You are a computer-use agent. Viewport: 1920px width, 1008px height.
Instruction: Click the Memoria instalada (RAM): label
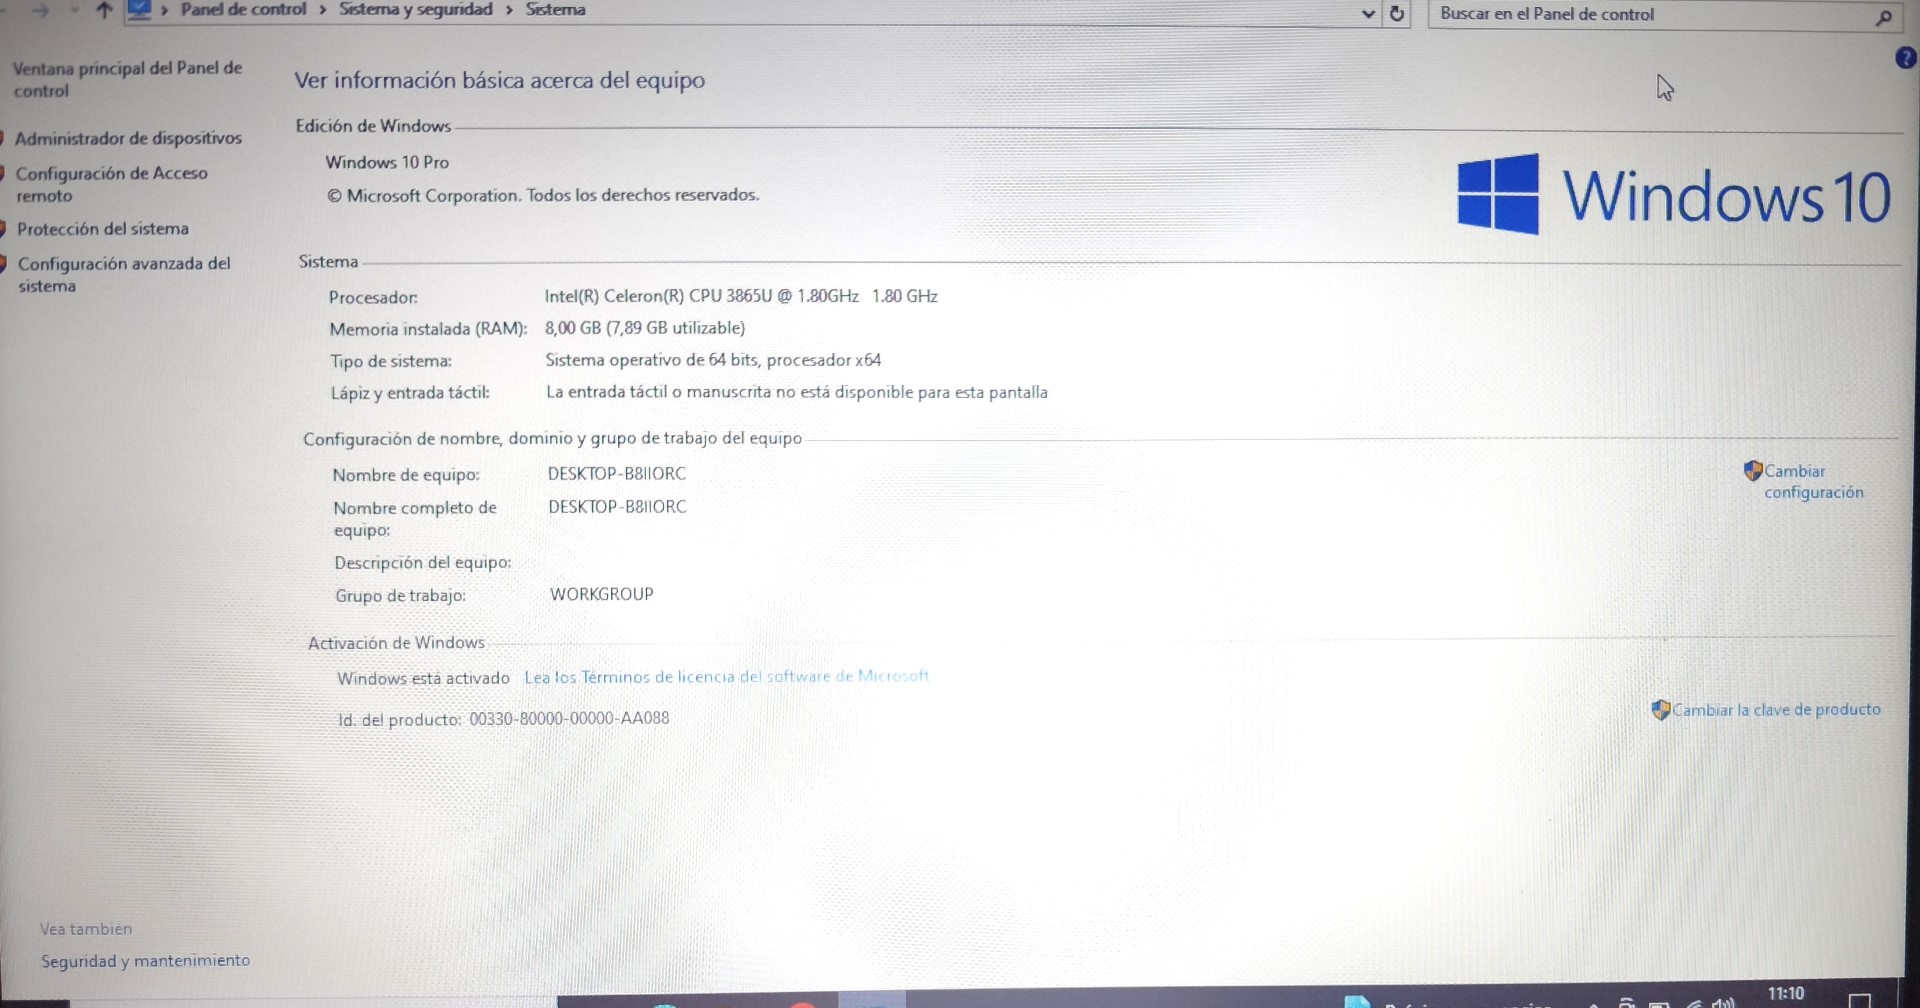428,329
